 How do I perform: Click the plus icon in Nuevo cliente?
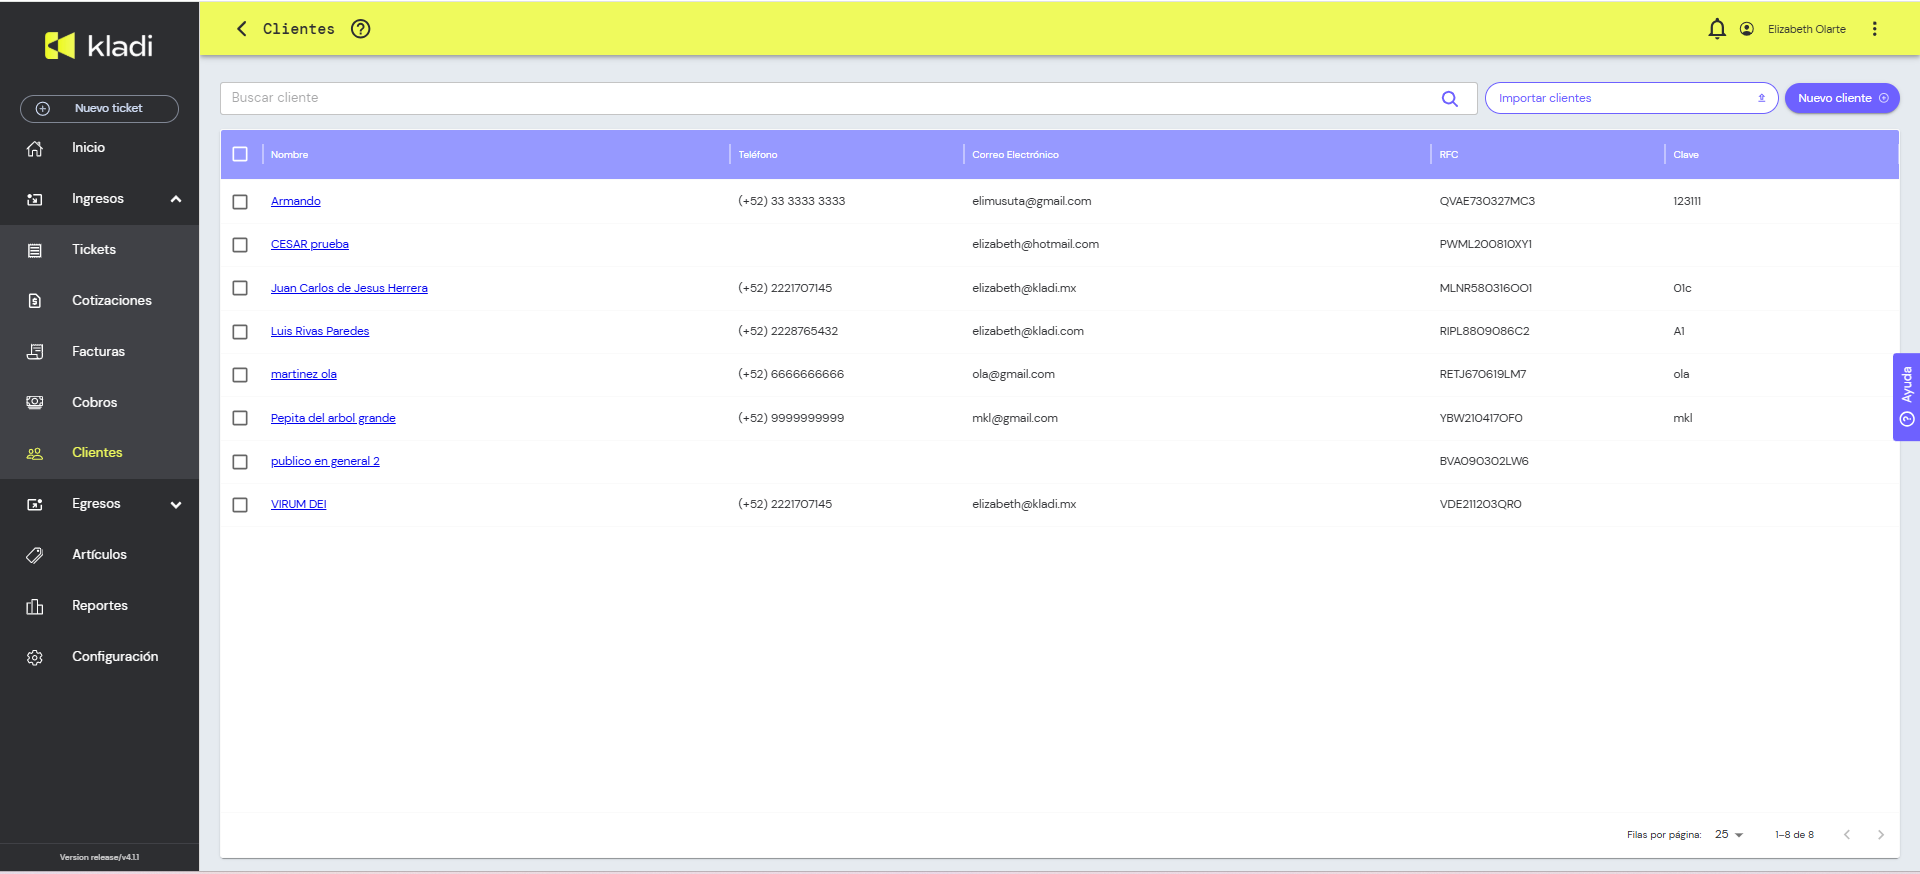1884,98
